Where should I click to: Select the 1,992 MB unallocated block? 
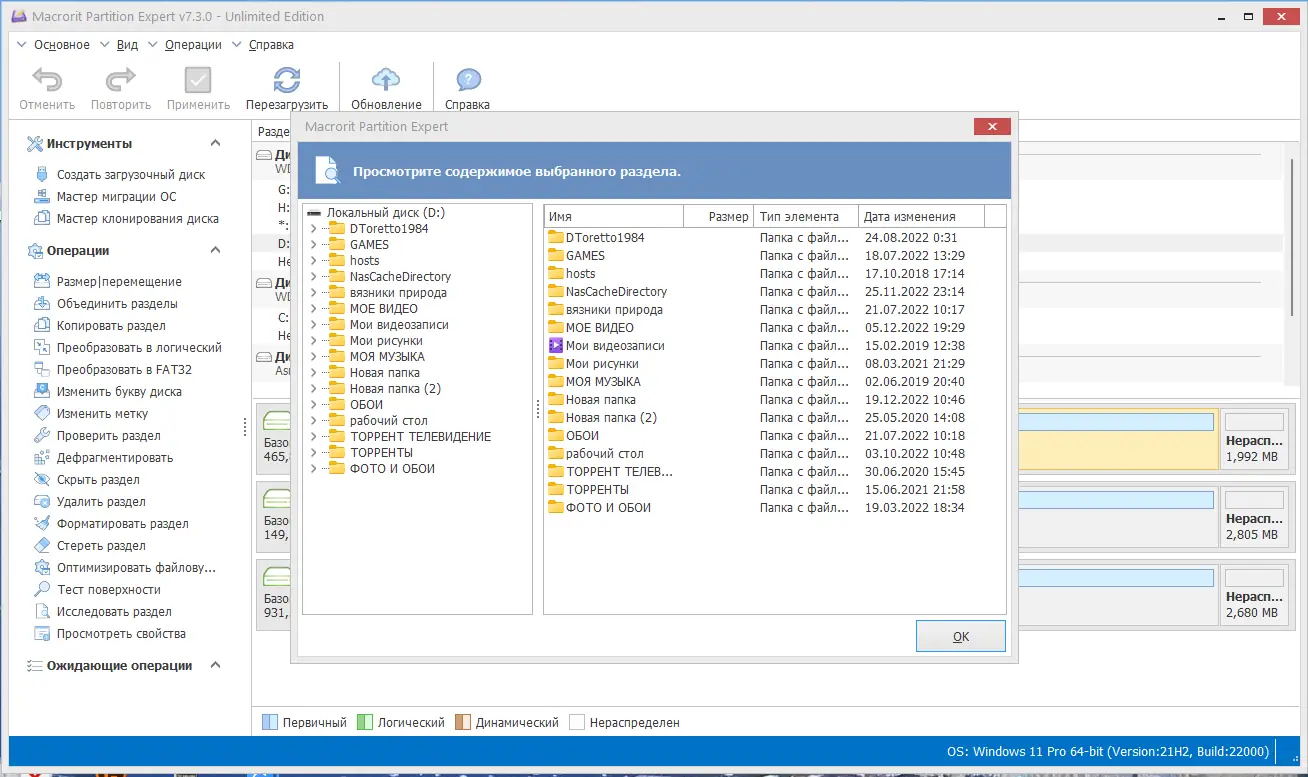1254,439
